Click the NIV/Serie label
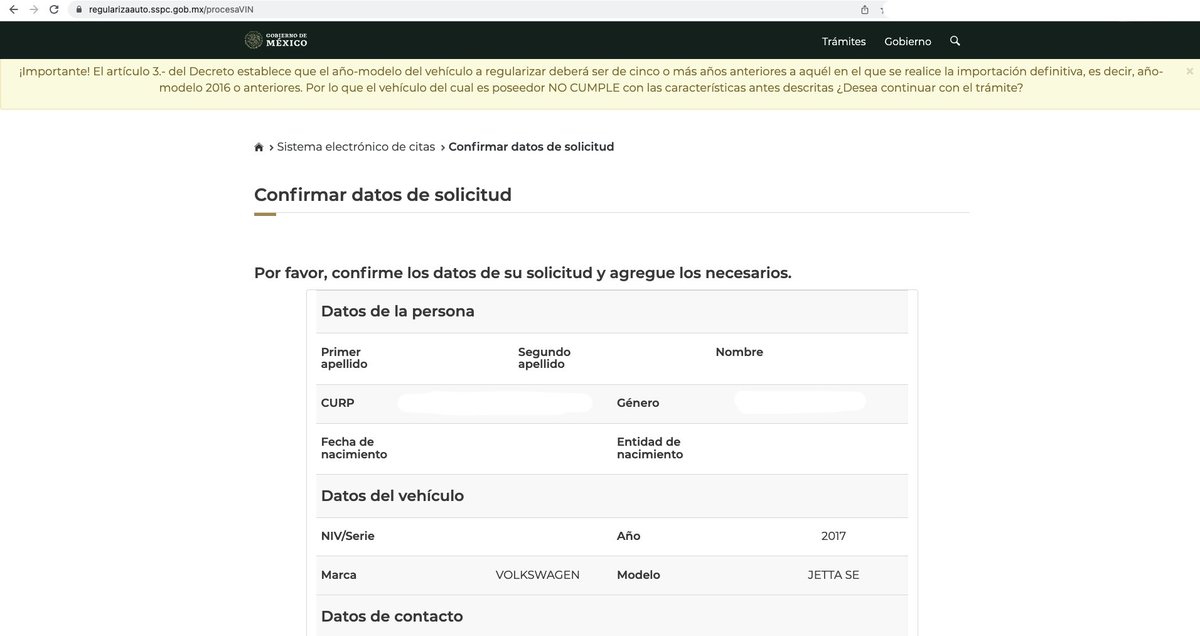 [348, 536]
